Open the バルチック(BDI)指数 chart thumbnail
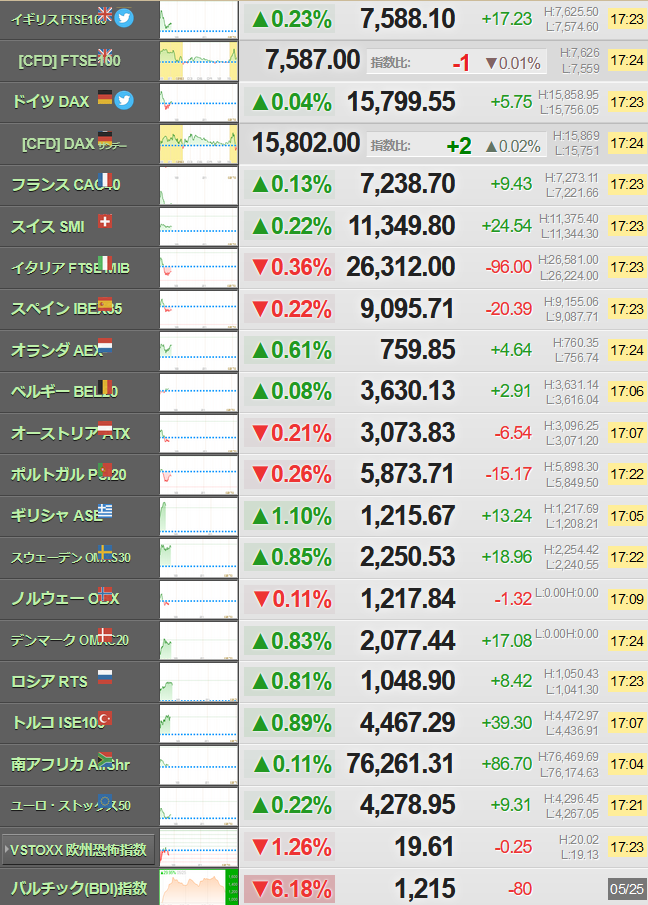Viewport: 648px width, 905px height. click(x=198, y=888)
